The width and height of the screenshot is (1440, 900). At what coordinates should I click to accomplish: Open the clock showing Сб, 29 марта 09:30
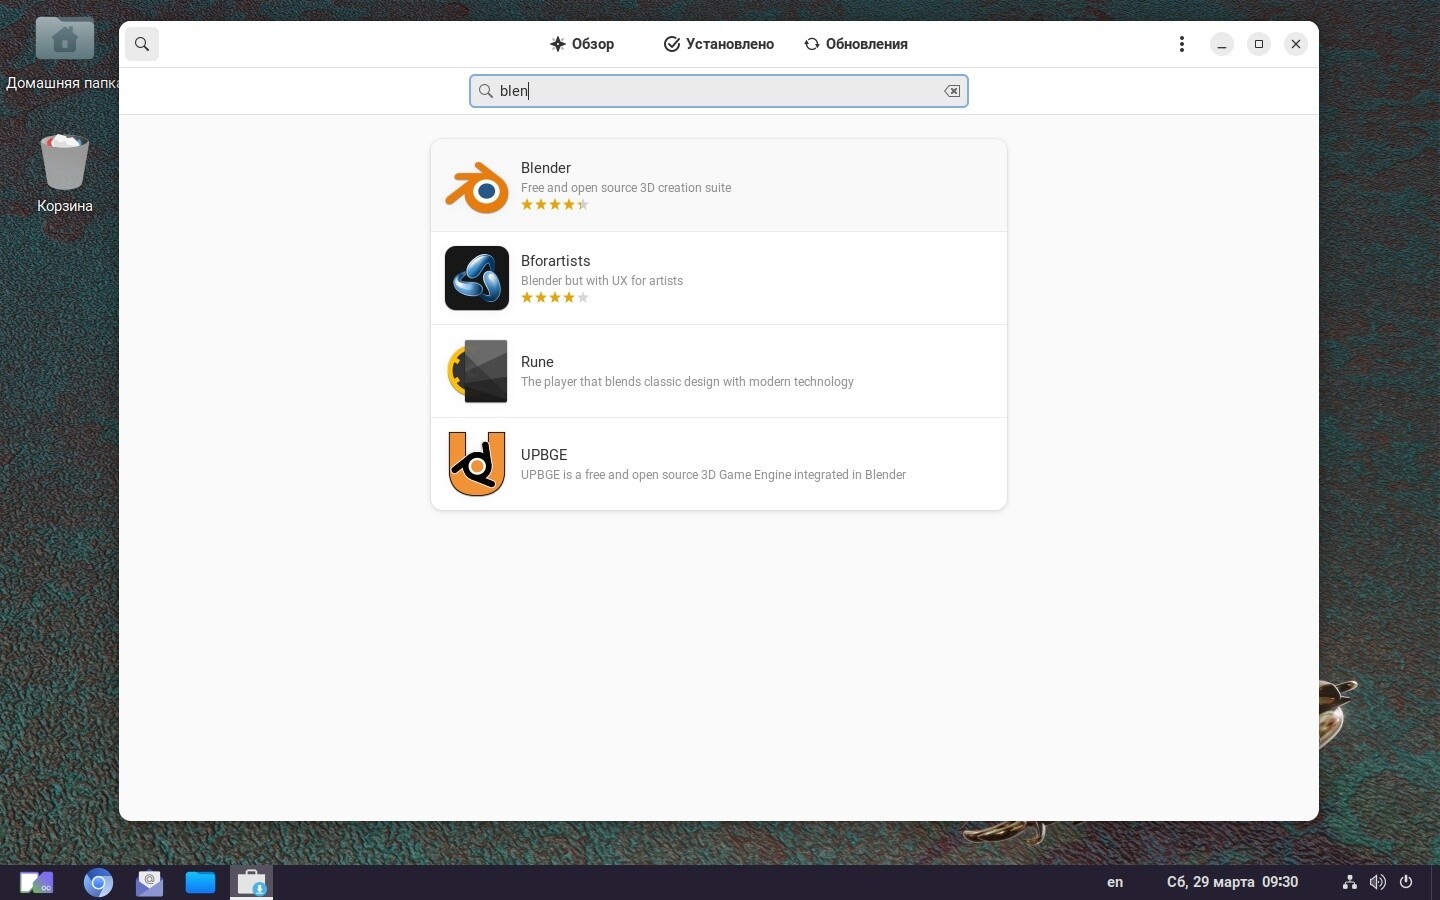coord(1232,882)
